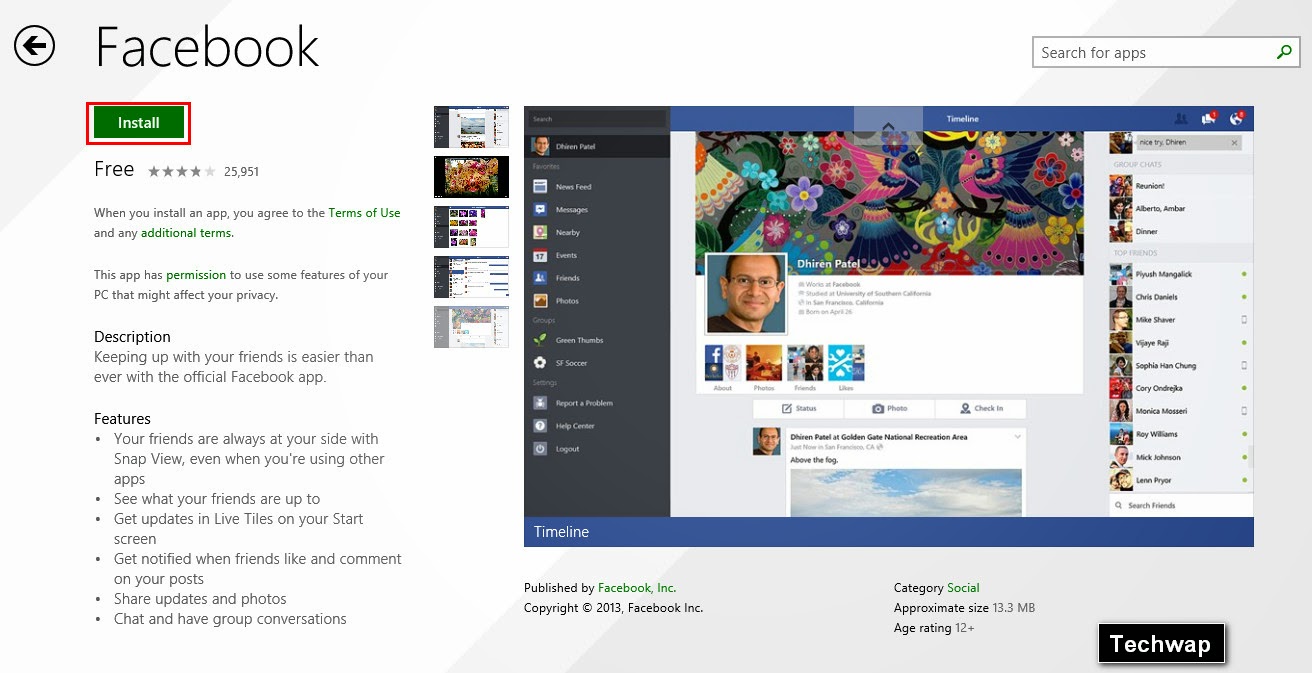
Task: Select the third screenshot thumbnail
Action: [471, 227]
